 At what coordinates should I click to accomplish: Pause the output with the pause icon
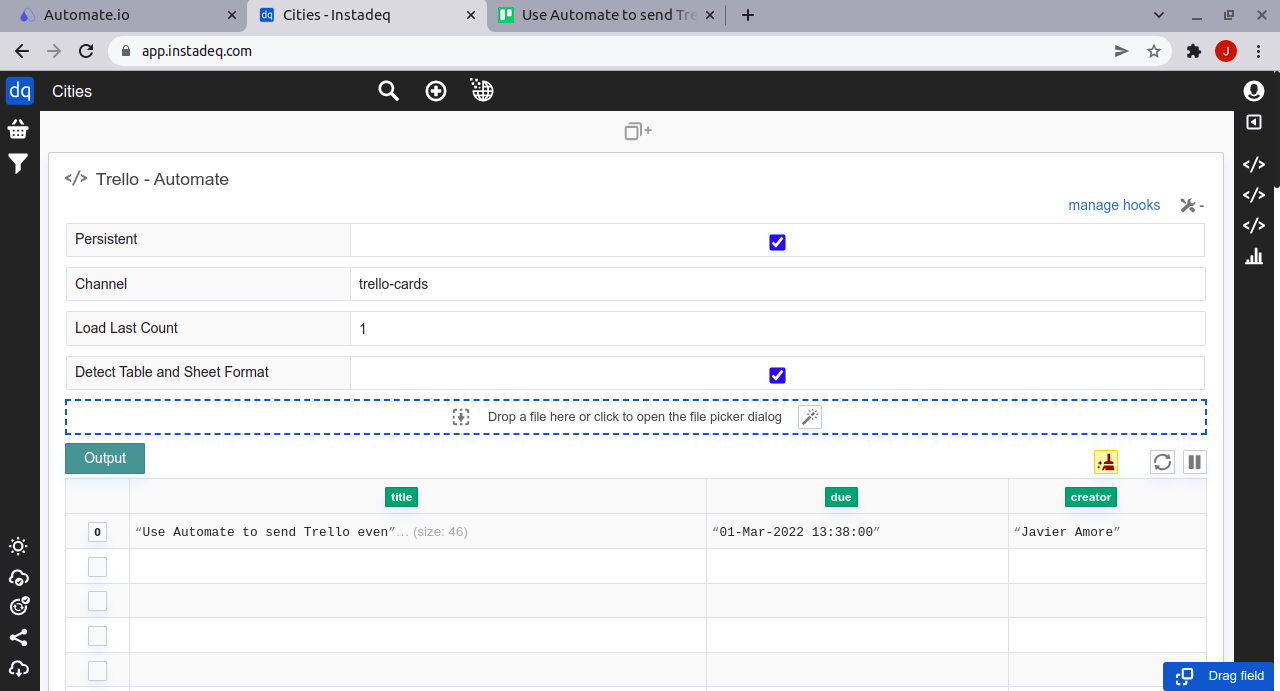(x=1195, y=461)
